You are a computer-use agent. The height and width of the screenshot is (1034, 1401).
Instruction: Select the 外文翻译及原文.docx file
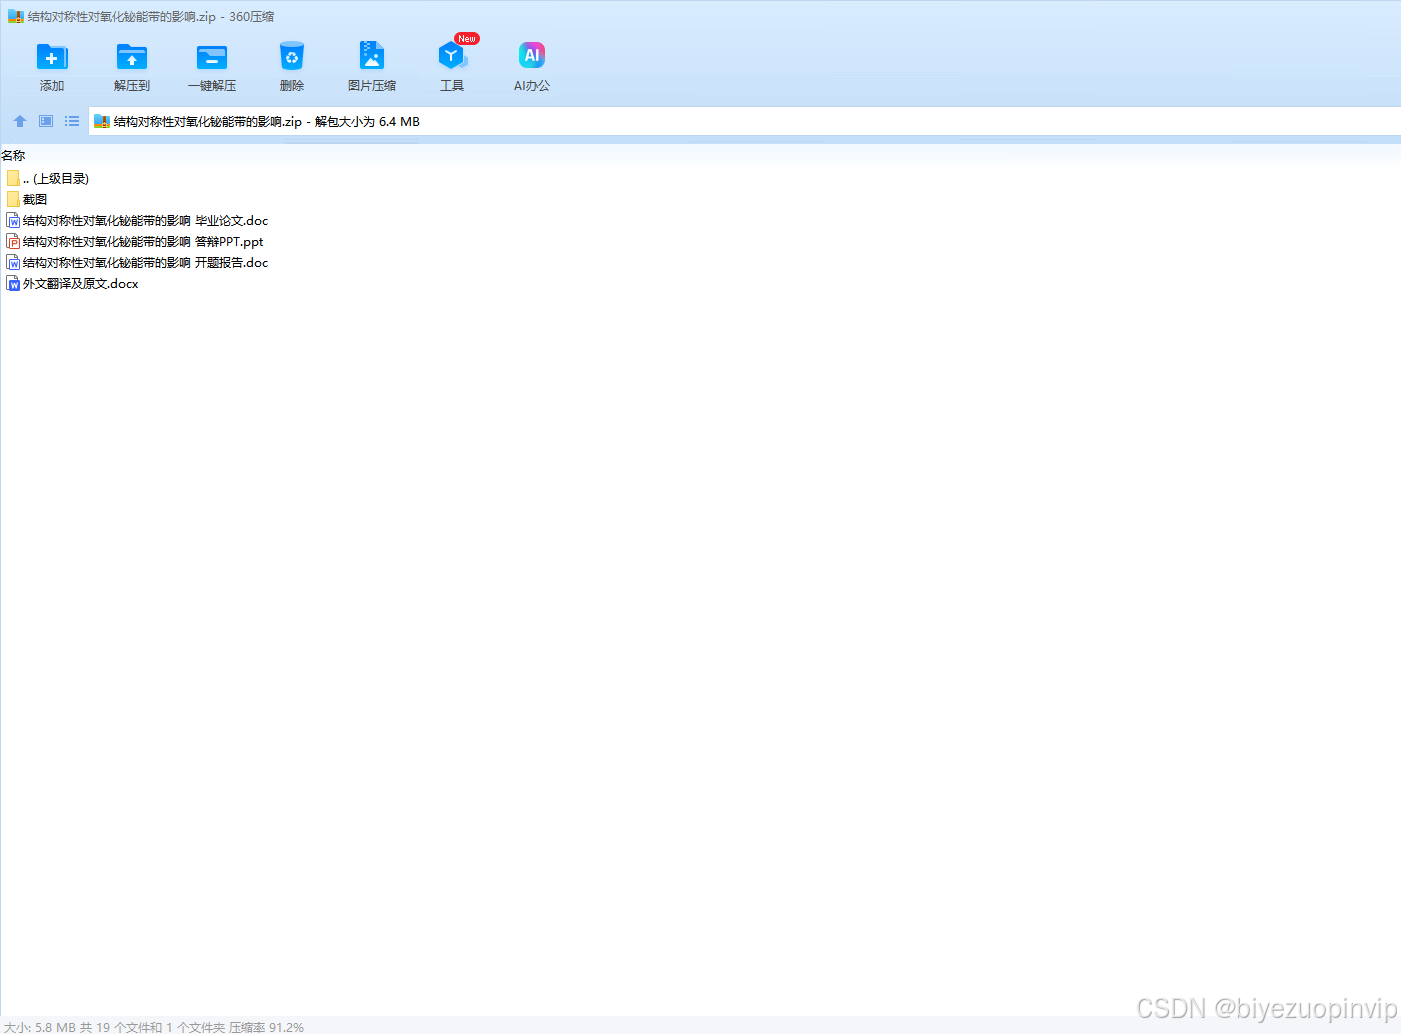tap(72, 283)
